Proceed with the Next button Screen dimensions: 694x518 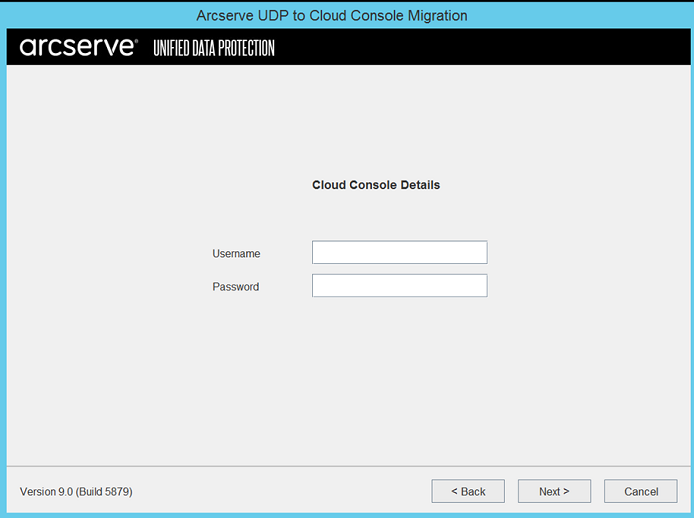(x=554, y=491)
